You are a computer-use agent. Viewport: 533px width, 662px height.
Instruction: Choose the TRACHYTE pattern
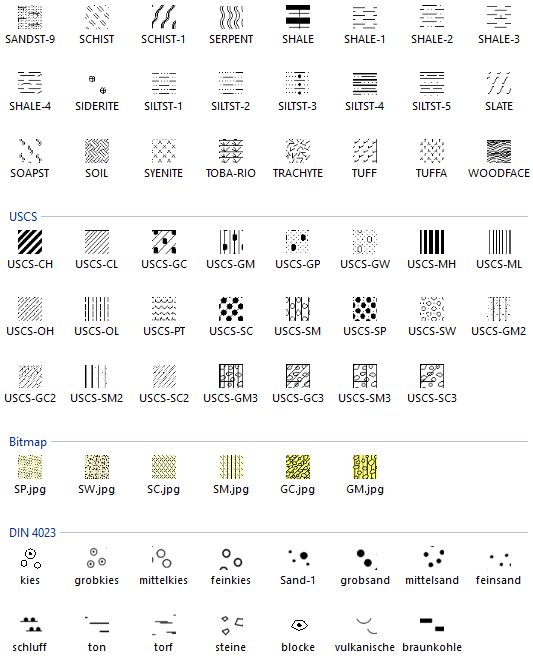pyautogui.click(x=298, y=151)
